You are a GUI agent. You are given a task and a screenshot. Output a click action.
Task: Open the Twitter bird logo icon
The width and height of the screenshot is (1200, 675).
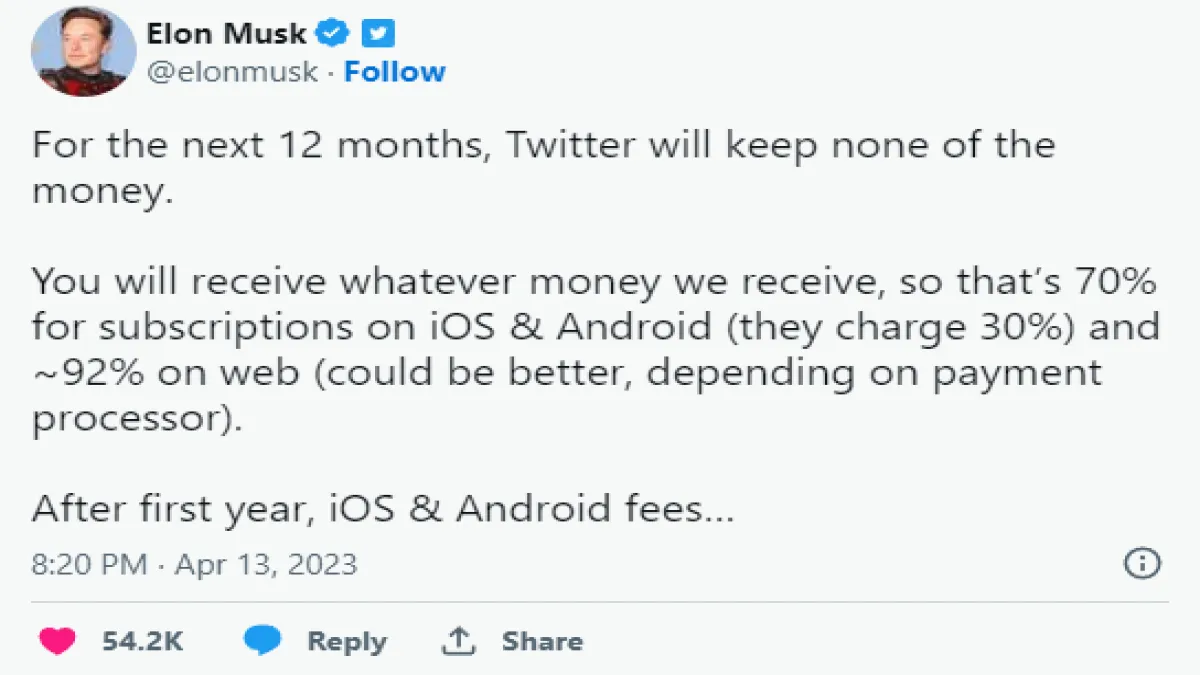click(x=377, y=34)
